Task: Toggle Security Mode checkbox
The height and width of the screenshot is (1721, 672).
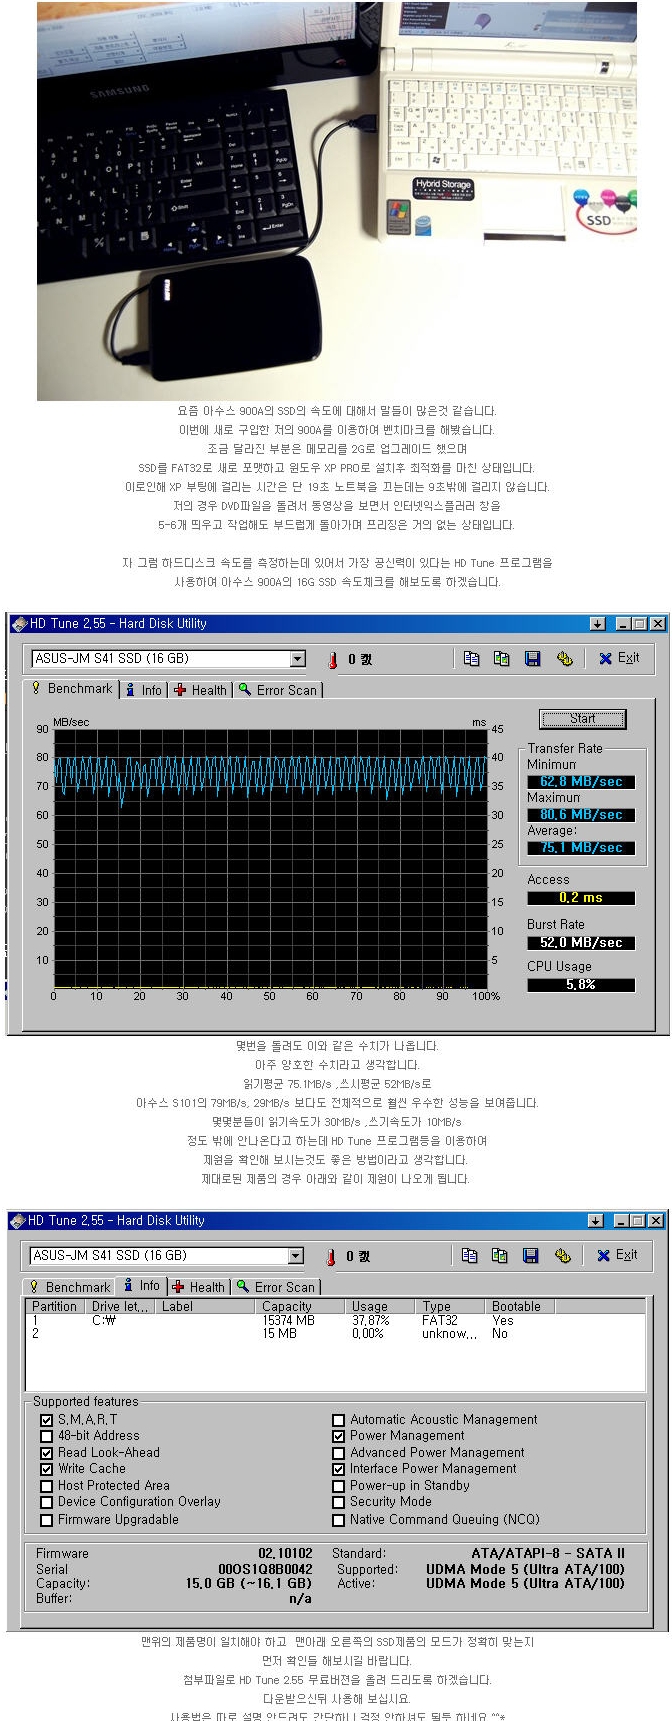Action: coord(339,1502)
